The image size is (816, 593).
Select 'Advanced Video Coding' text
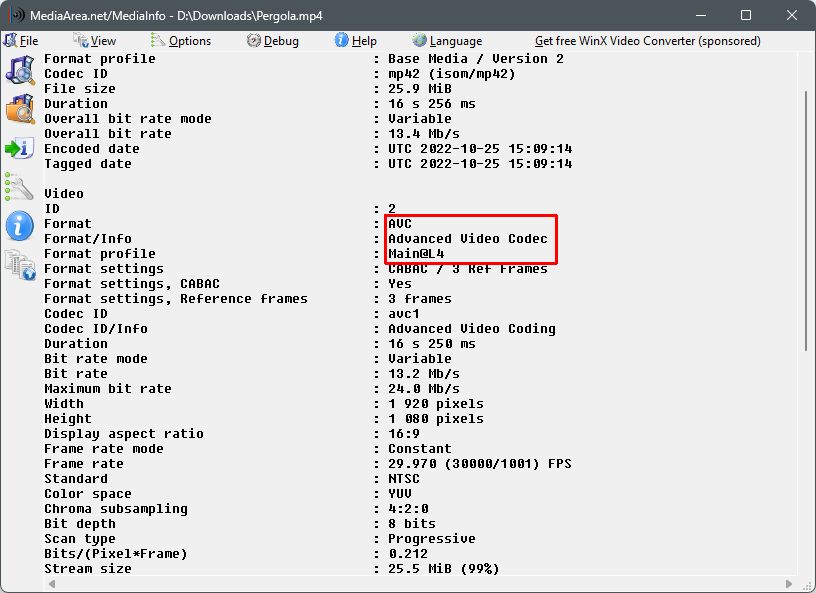471,329
